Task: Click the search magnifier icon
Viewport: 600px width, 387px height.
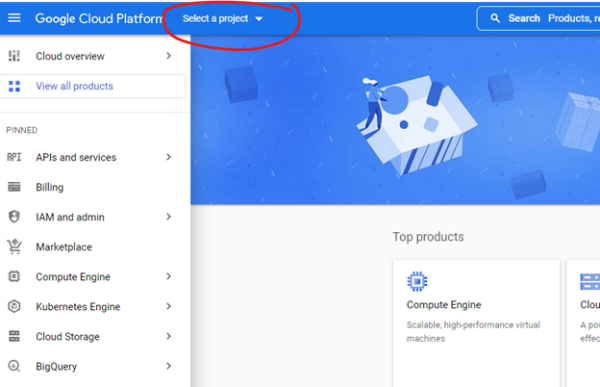Action: [x=495, y=18]
